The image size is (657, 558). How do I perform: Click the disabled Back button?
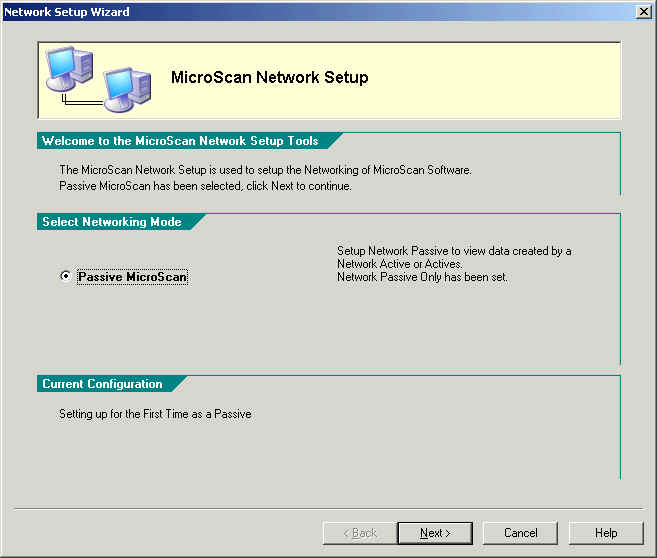[360, 533]
